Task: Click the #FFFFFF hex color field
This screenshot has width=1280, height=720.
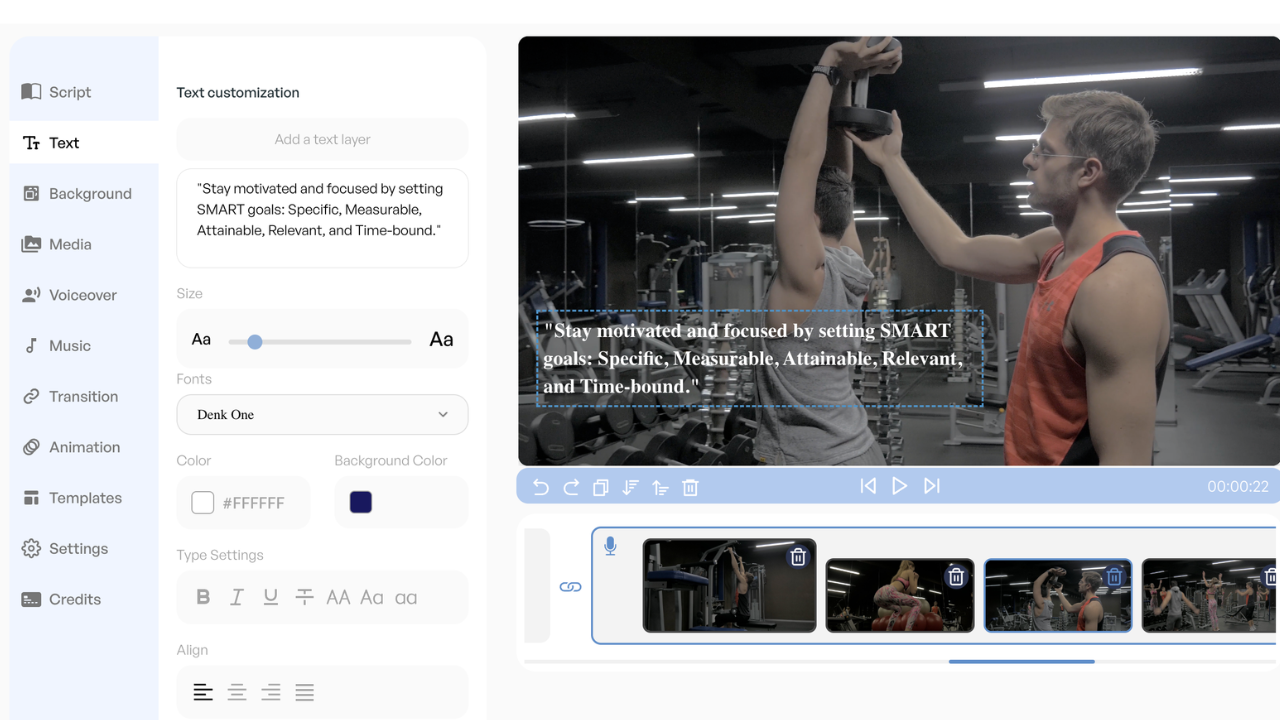Action: coord(254,503)
